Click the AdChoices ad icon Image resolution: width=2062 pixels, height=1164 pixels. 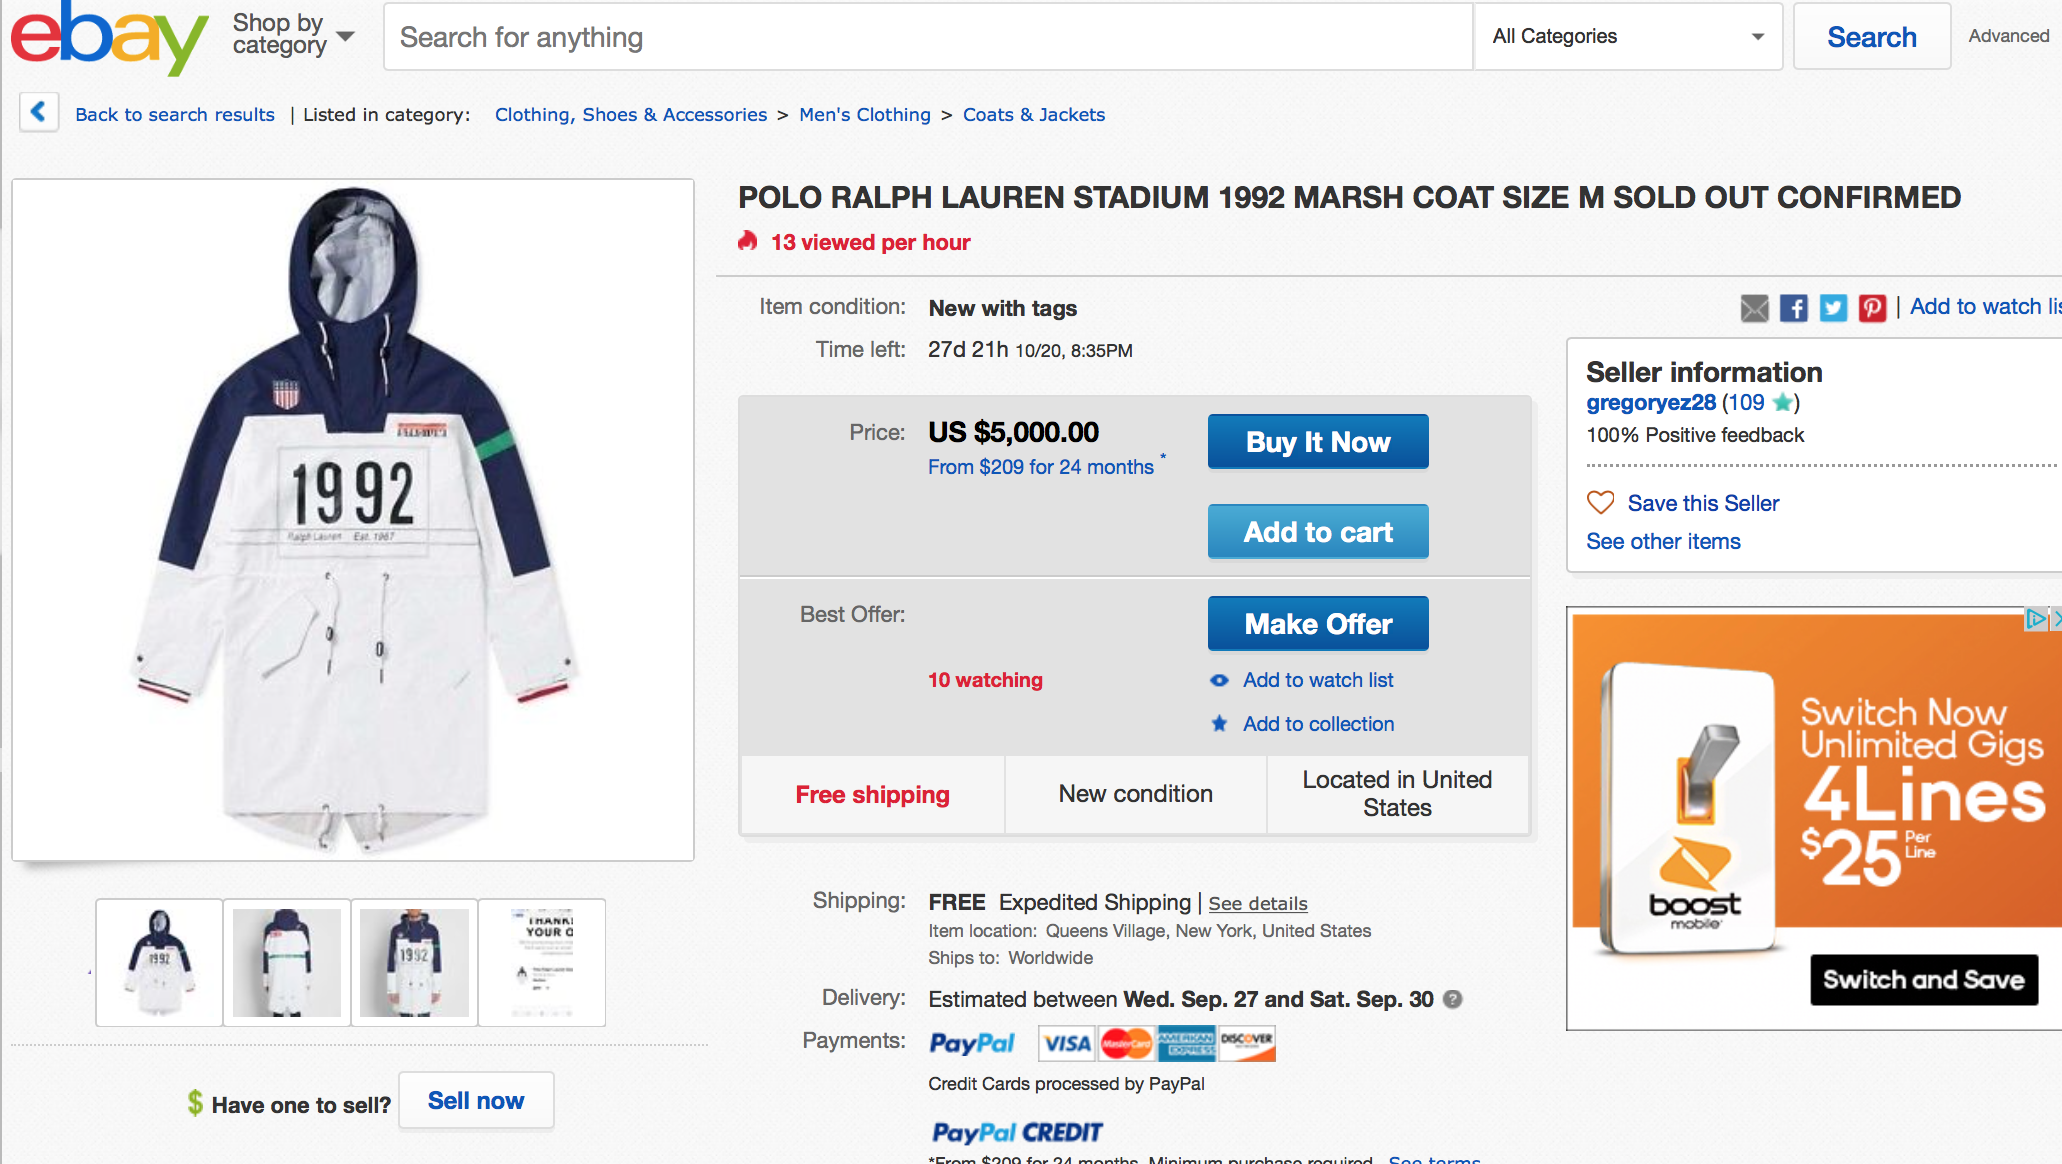[2034, 619]
